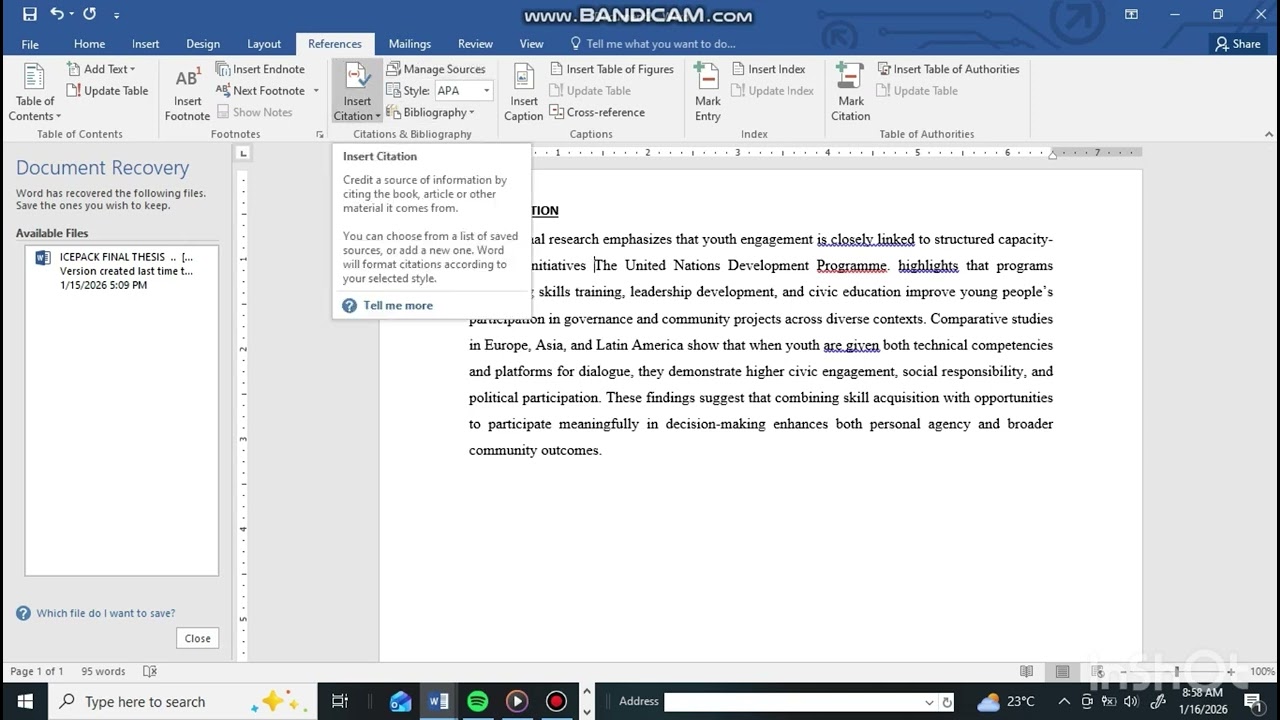Switch to the Mailings tab
Screen dimensions: 1280x720
click(410, 44)
